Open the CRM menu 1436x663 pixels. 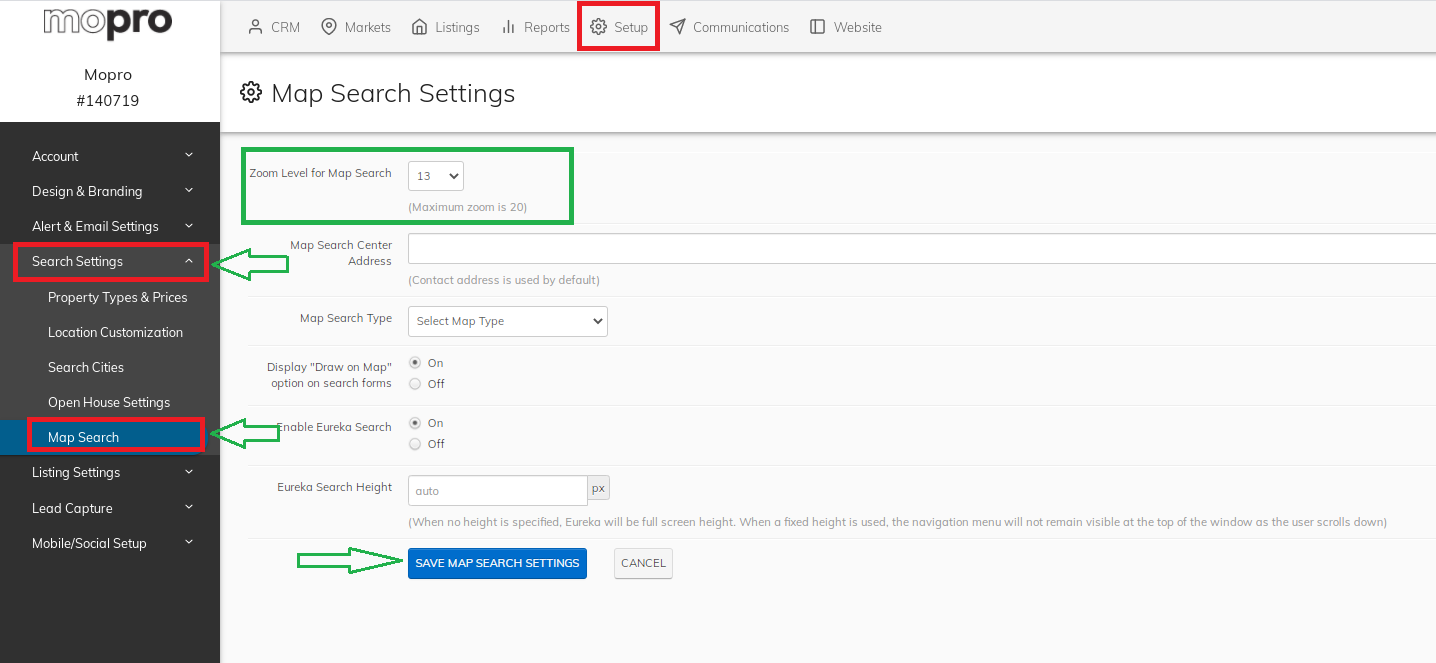pyautogui.click(x=273, y=27)
